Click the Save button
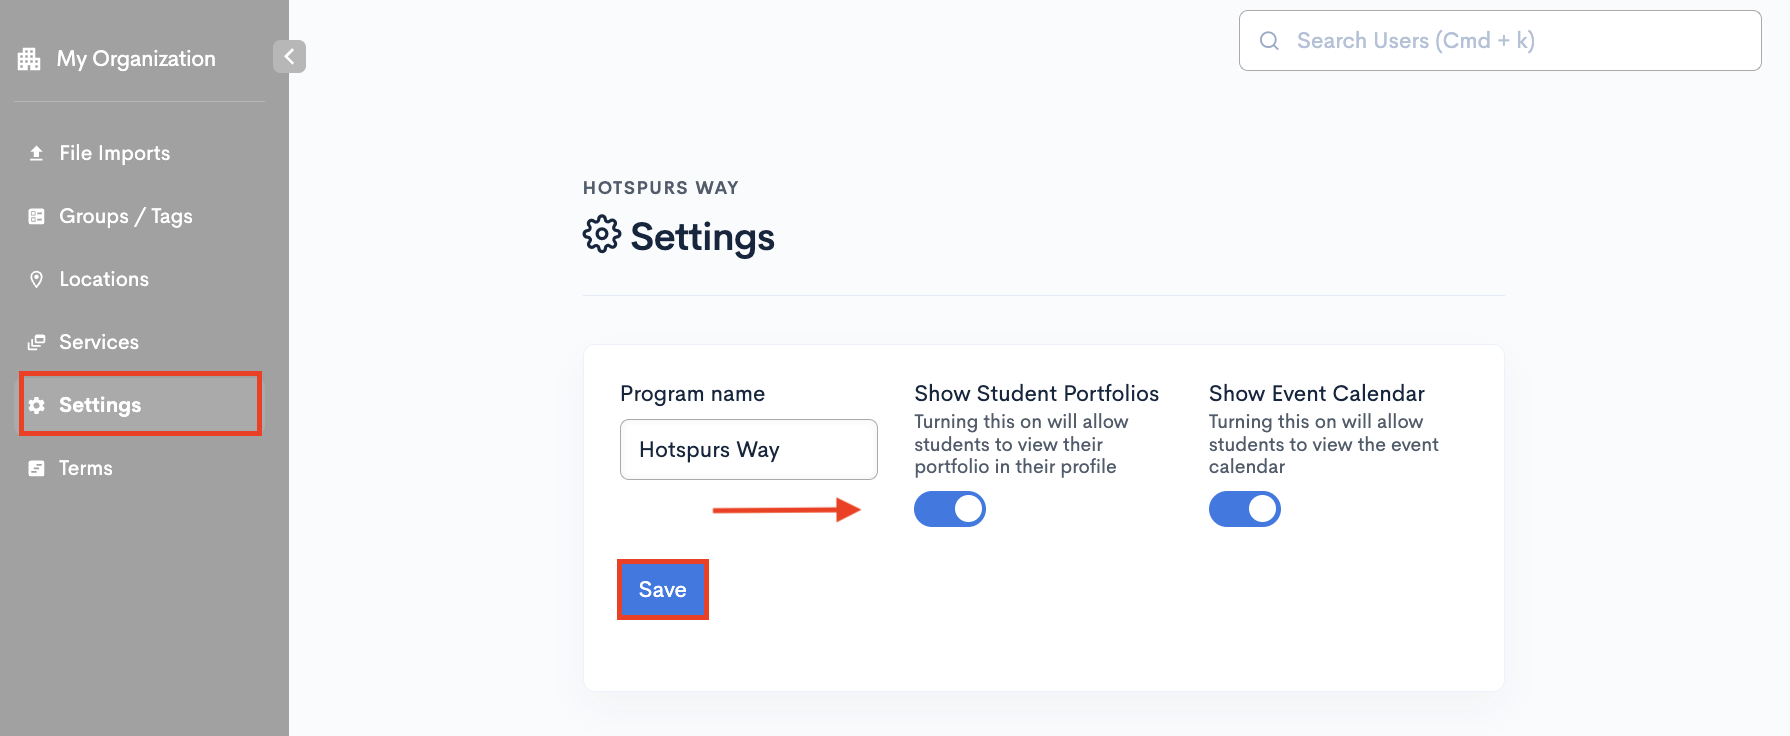This screenshot has width=1790, height=736. coord(662,589)
